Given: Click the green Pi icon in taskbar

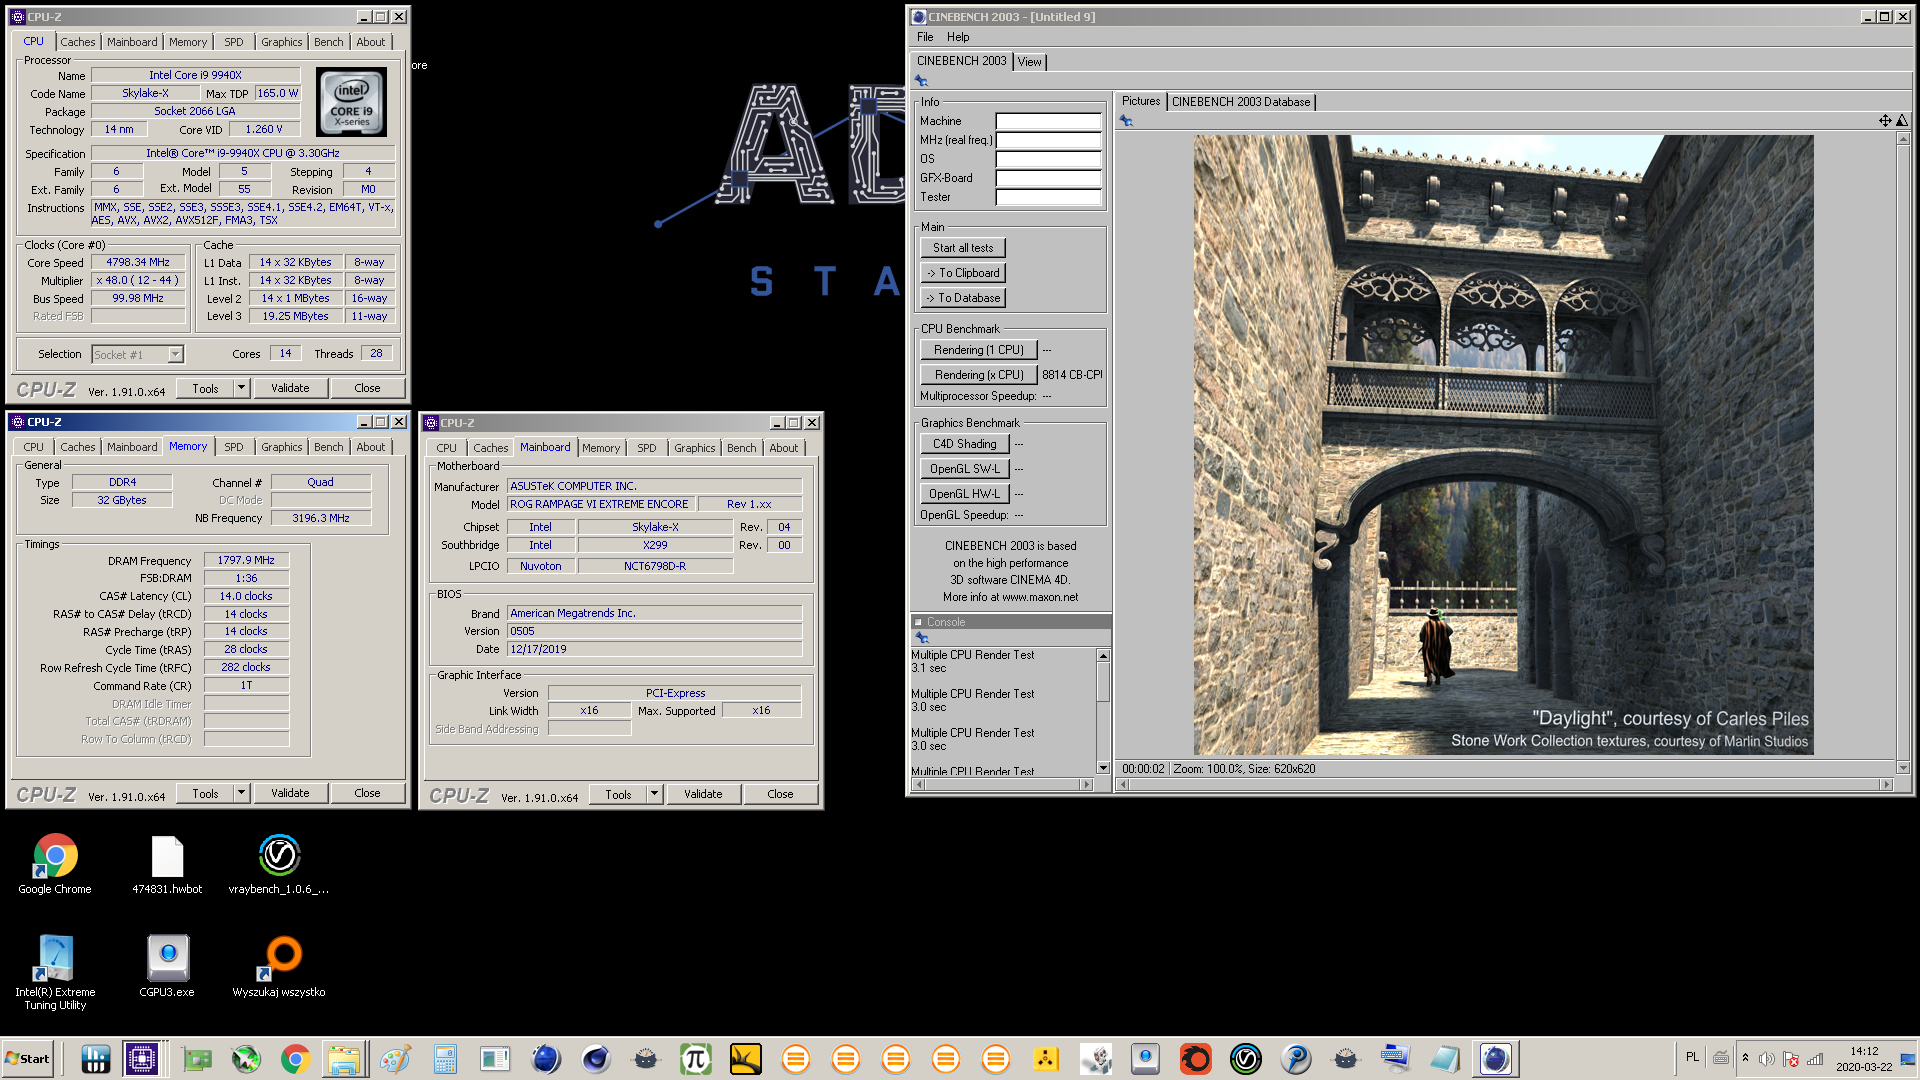Looking at the screenshot, I should (695, 1058).
